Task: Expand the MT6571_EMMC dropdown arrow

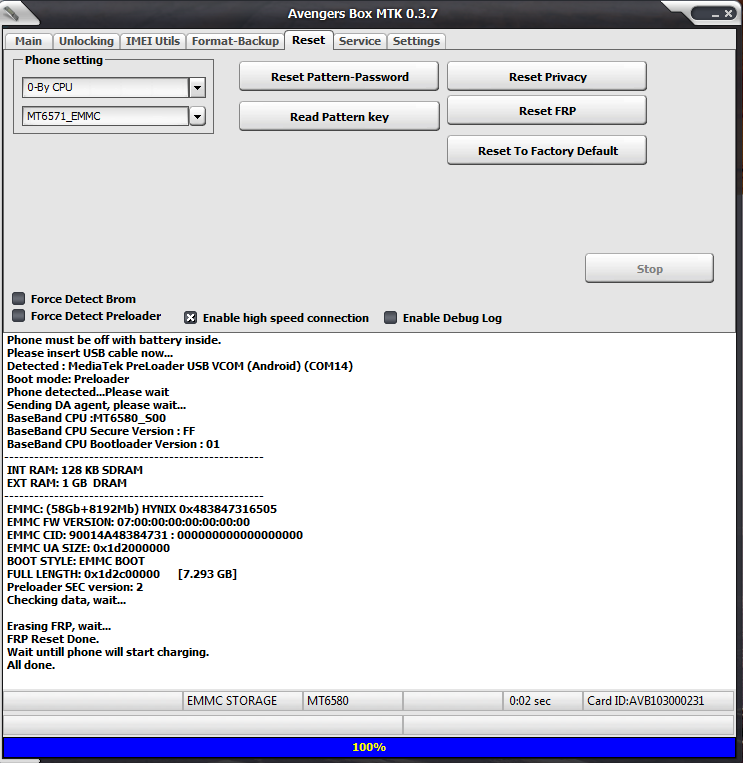Action: pos(197,116)
